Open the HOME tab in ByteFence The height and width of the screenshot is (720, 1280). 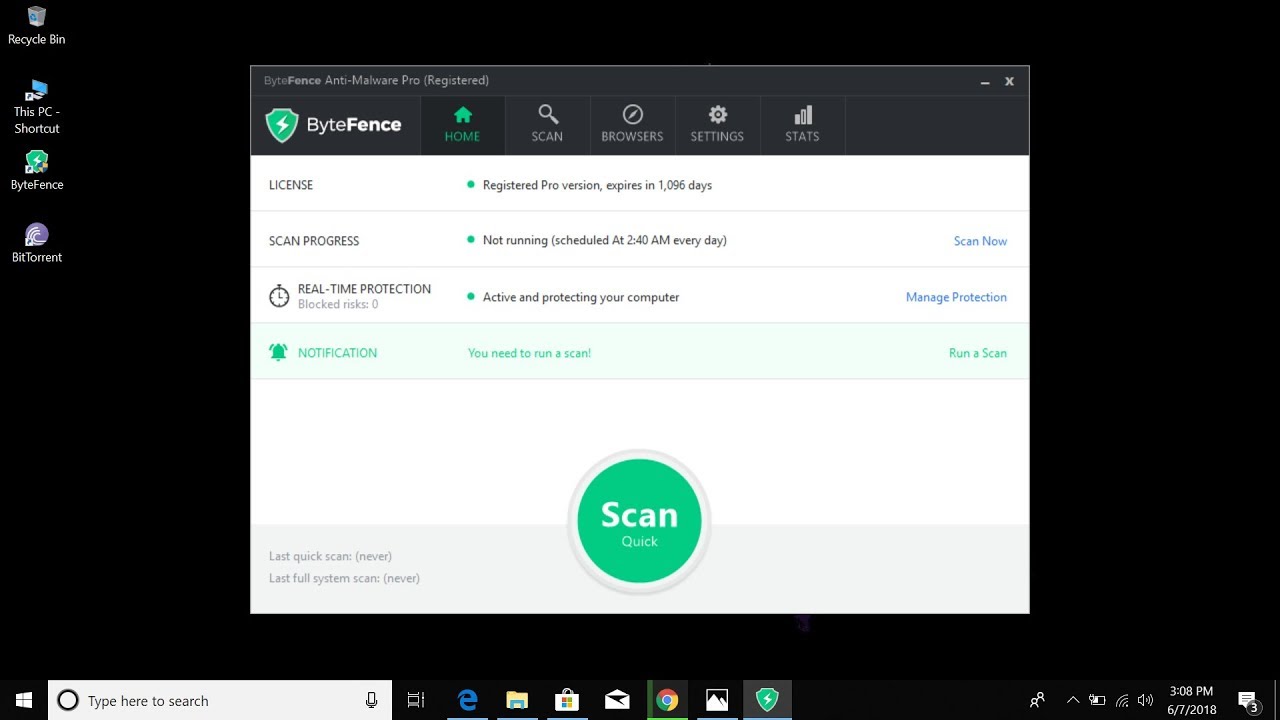[x=462, y=125]
